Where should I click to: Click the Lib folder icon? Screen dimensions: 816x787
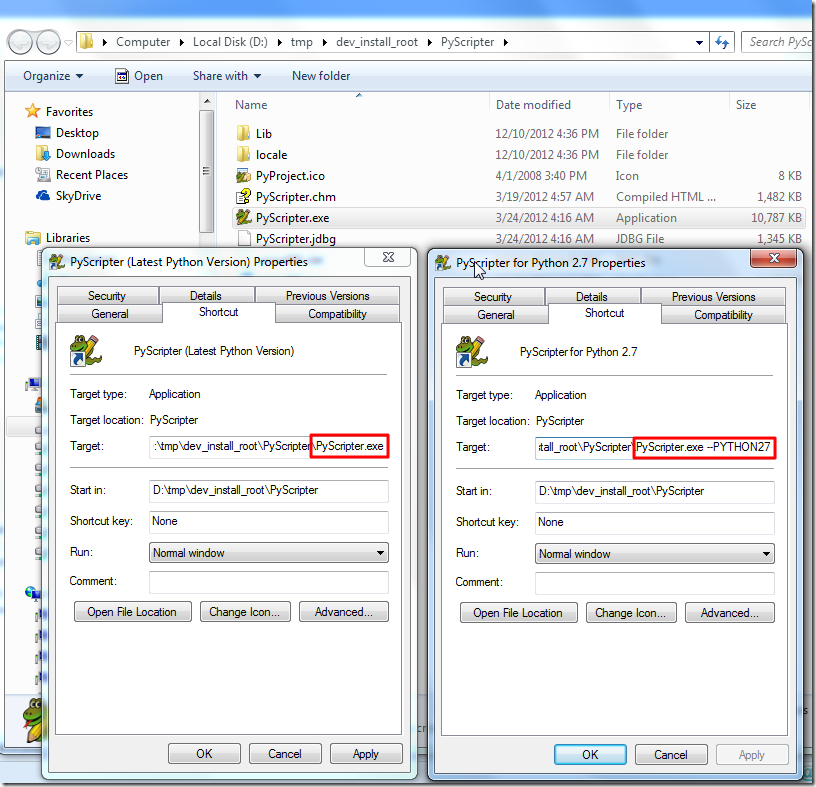pyautogui.click(x=243, y=133)
